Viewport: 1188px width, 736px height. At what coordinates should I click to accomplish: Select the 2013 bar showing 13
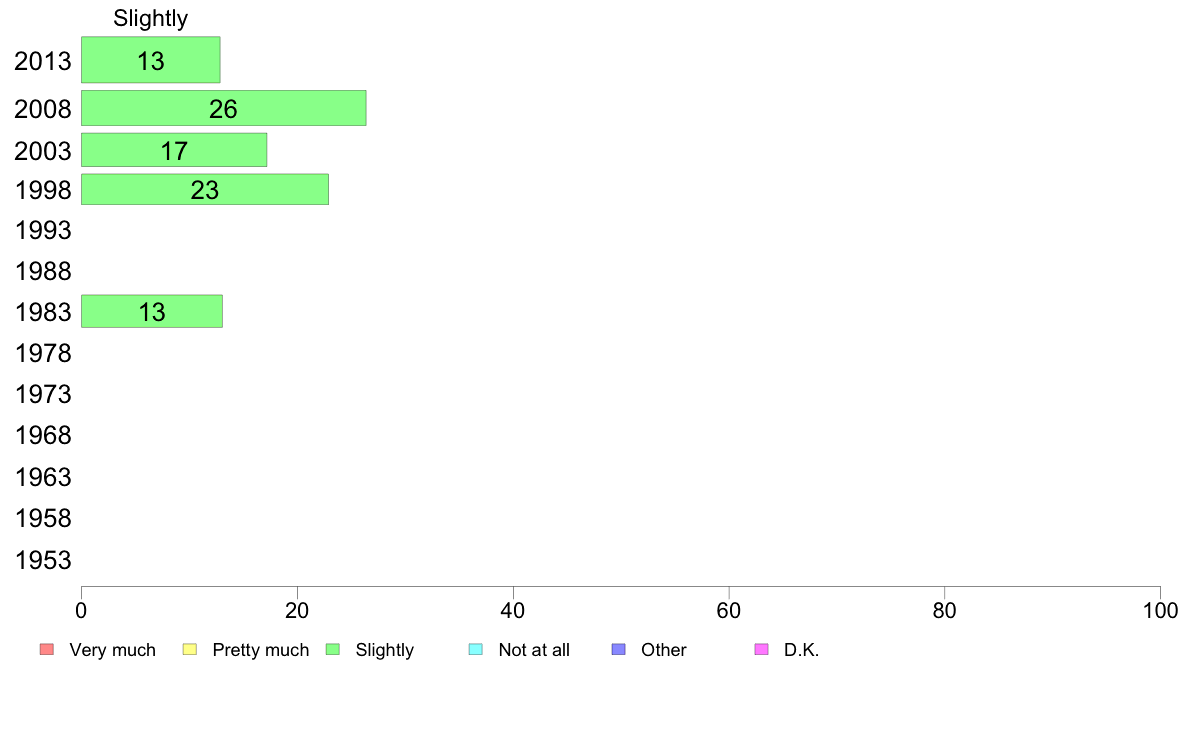click(151, 60)
